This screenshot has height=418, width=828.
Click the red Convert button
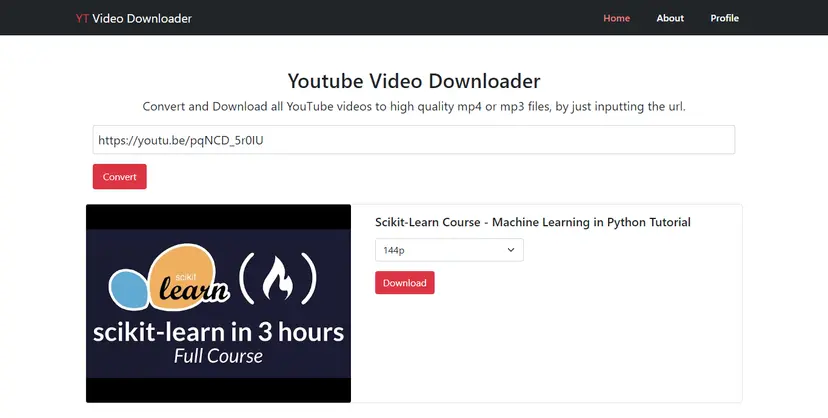(x=120, y=177)
